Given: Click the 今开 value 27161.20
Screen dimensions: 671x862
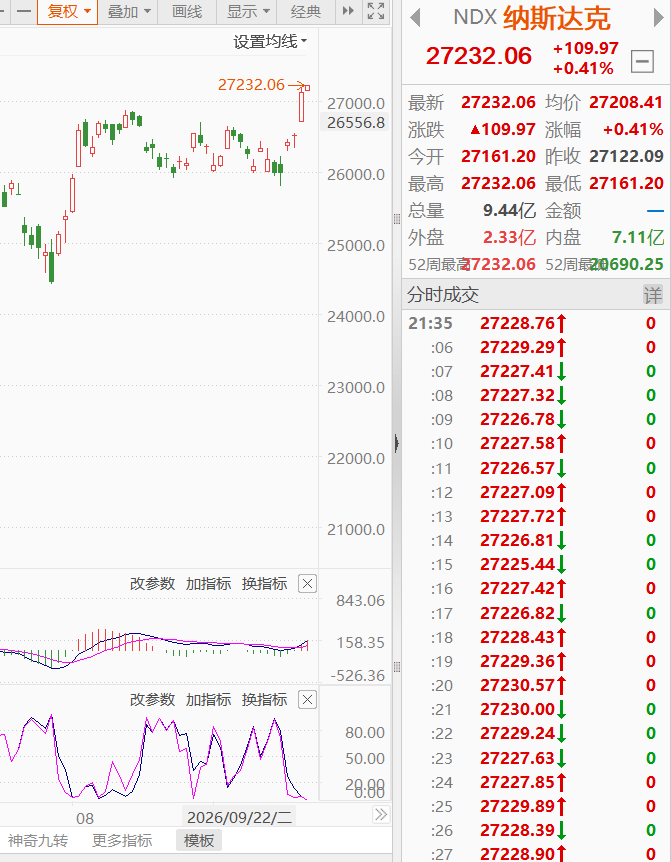Looking at the screenshot, I should pyautogui.click(x=498, y=157).
